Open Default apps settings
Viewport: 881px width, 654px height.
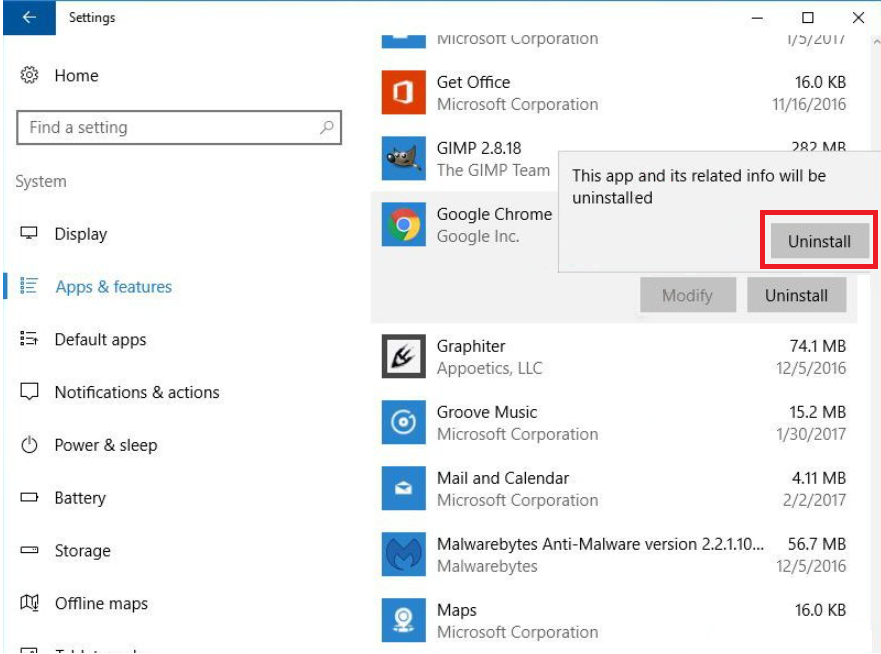(x=100, y=340)
